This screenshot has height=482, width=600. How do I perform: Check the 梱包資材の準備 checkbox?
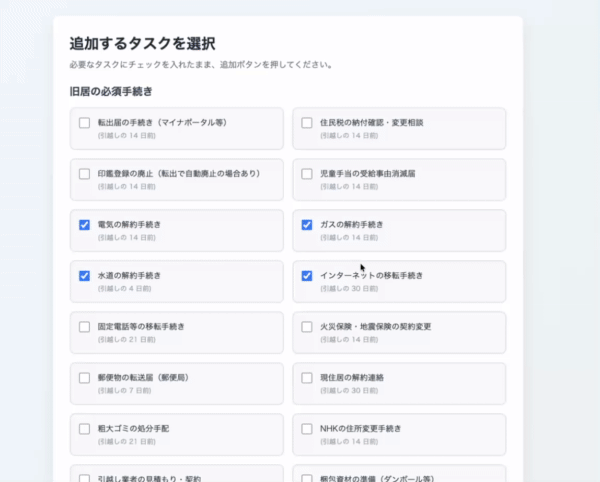(307, 478)
